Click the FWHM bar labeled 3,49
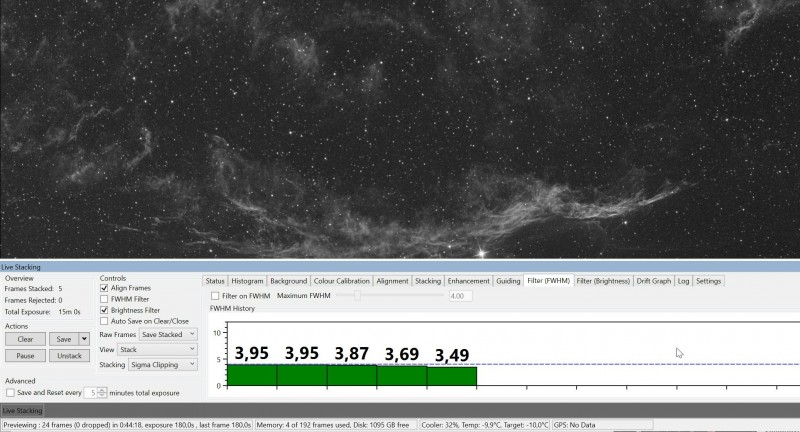The height and width of the screenshot is (432, 800). (x=452, y=376)
